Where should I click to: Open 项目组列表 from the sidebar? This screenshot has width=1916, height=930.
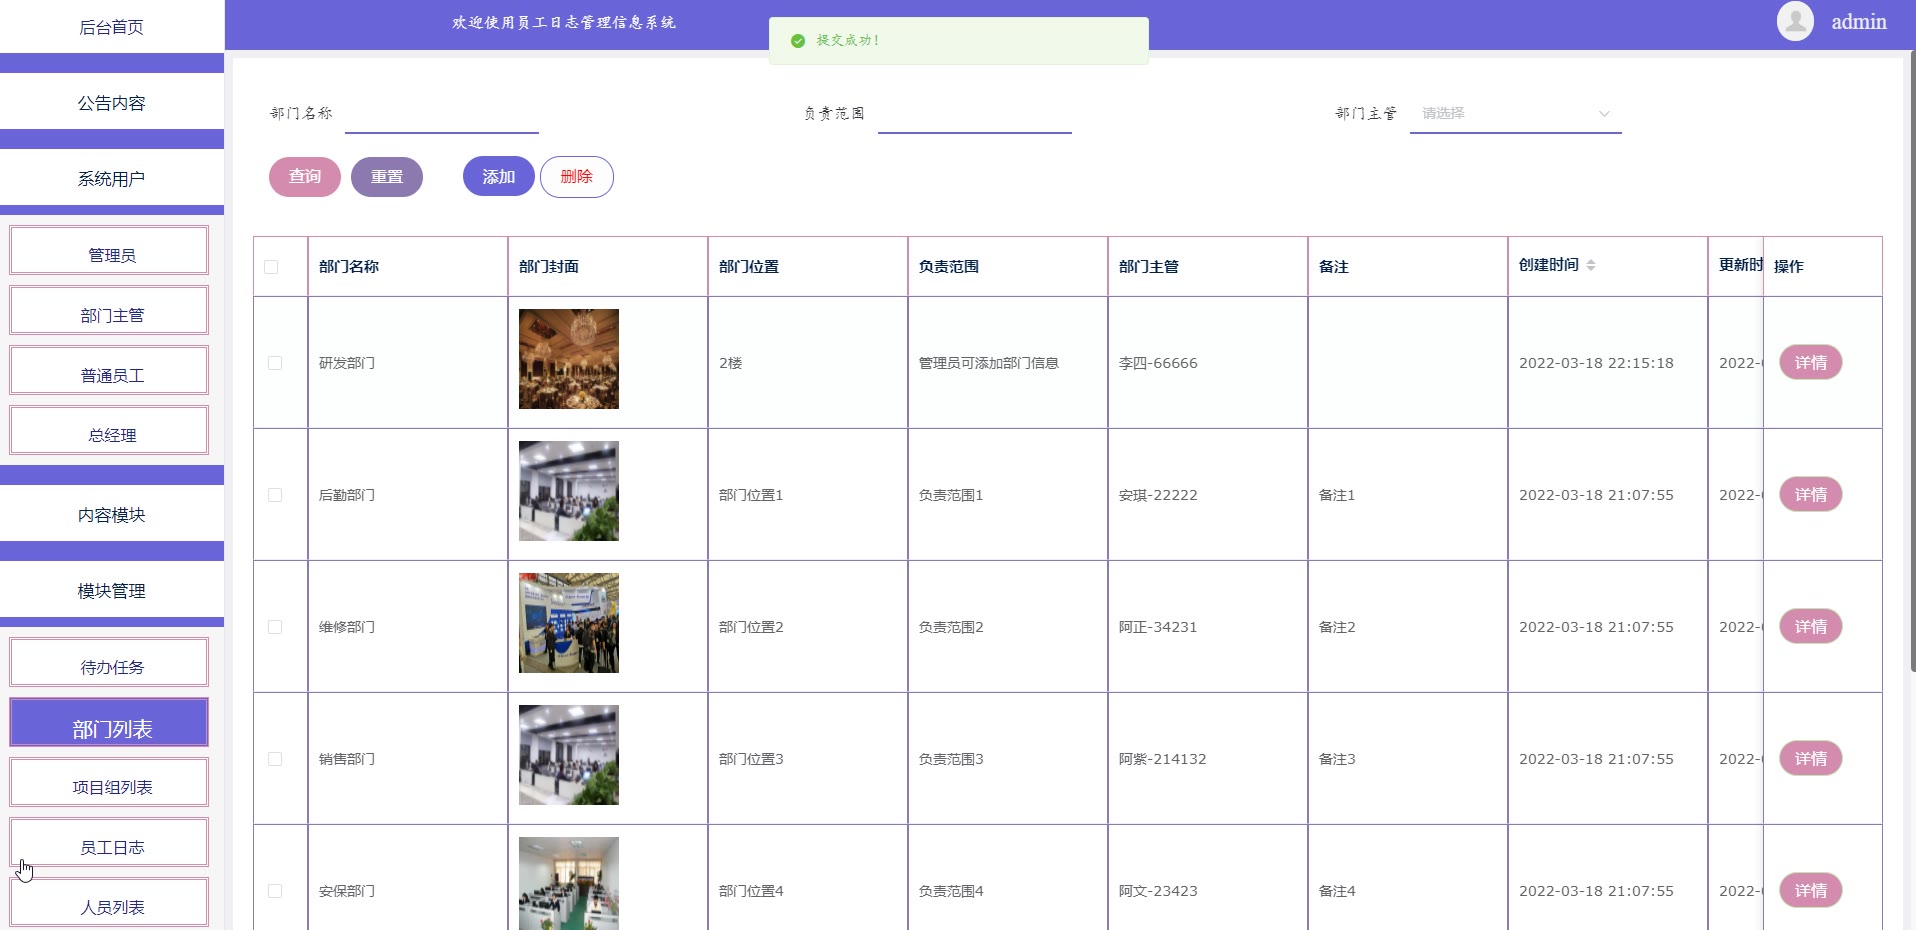pyautogui.click(x=110, y=786)
